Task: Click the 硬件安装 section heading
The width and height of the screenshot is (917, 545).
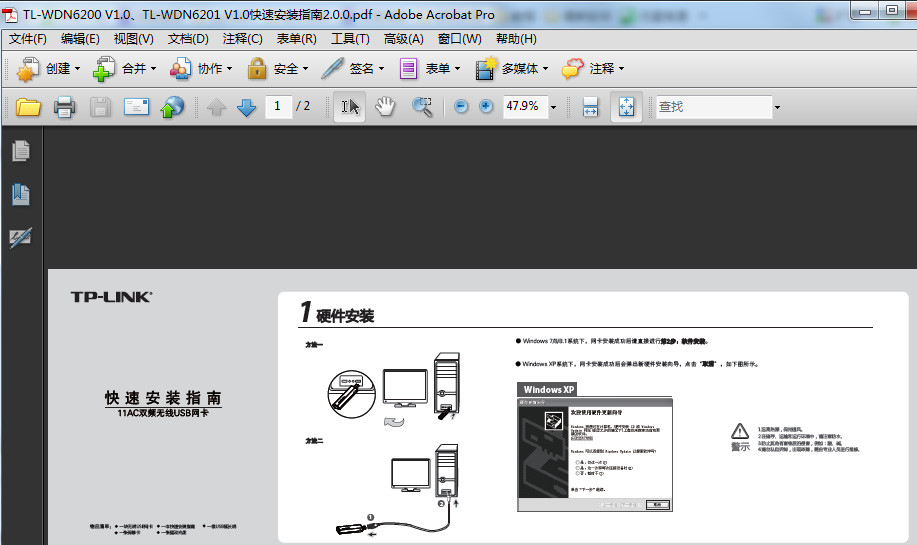Action: [x=345, y=316]
